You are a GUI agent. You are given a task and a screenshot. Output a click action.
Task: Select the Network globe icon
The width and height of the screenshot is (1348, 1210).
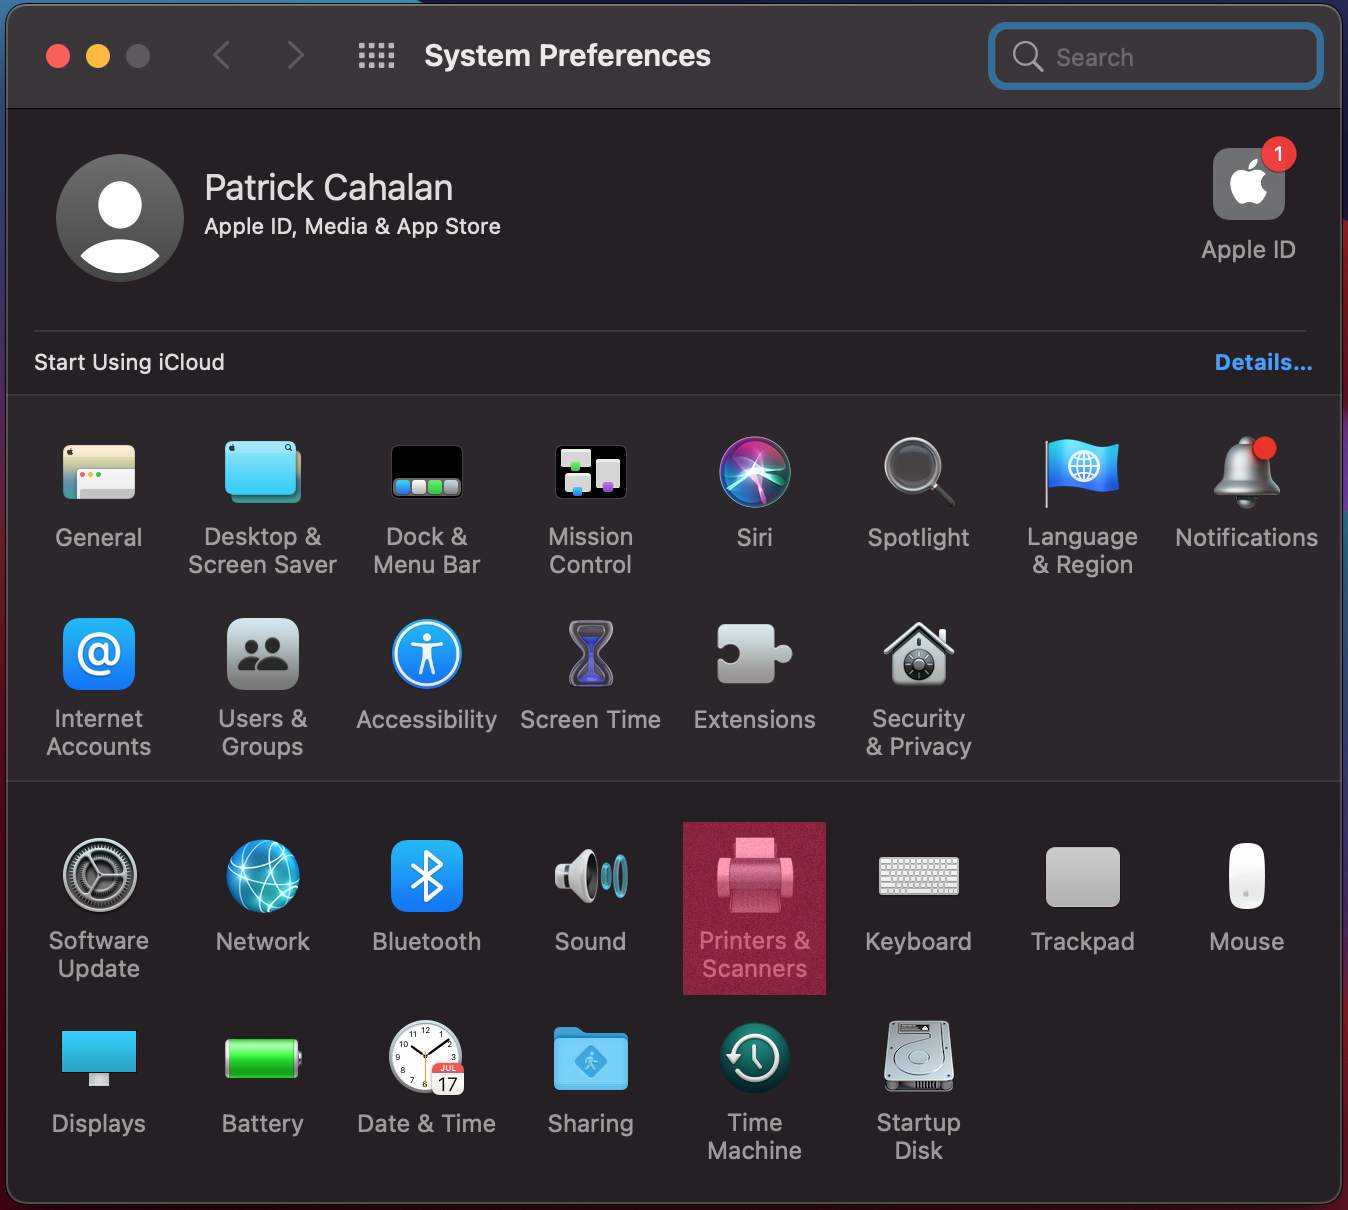click(x=262, y=877)
